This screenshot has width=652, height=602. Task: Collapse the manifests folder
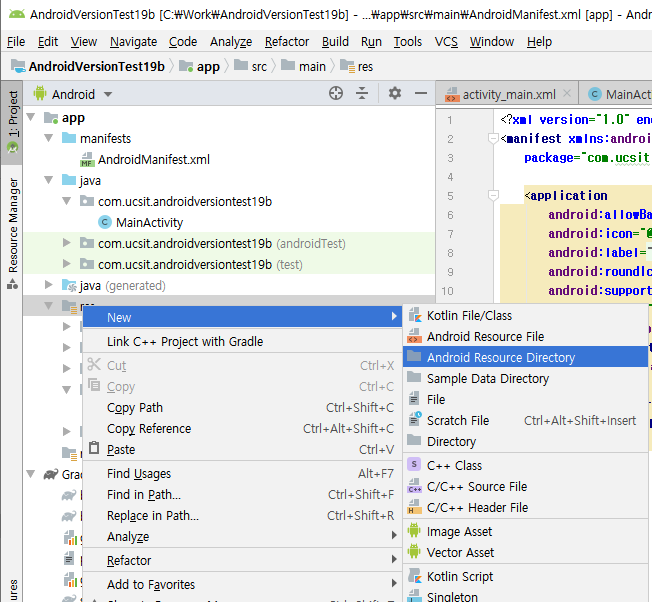[x=48, y=139]
